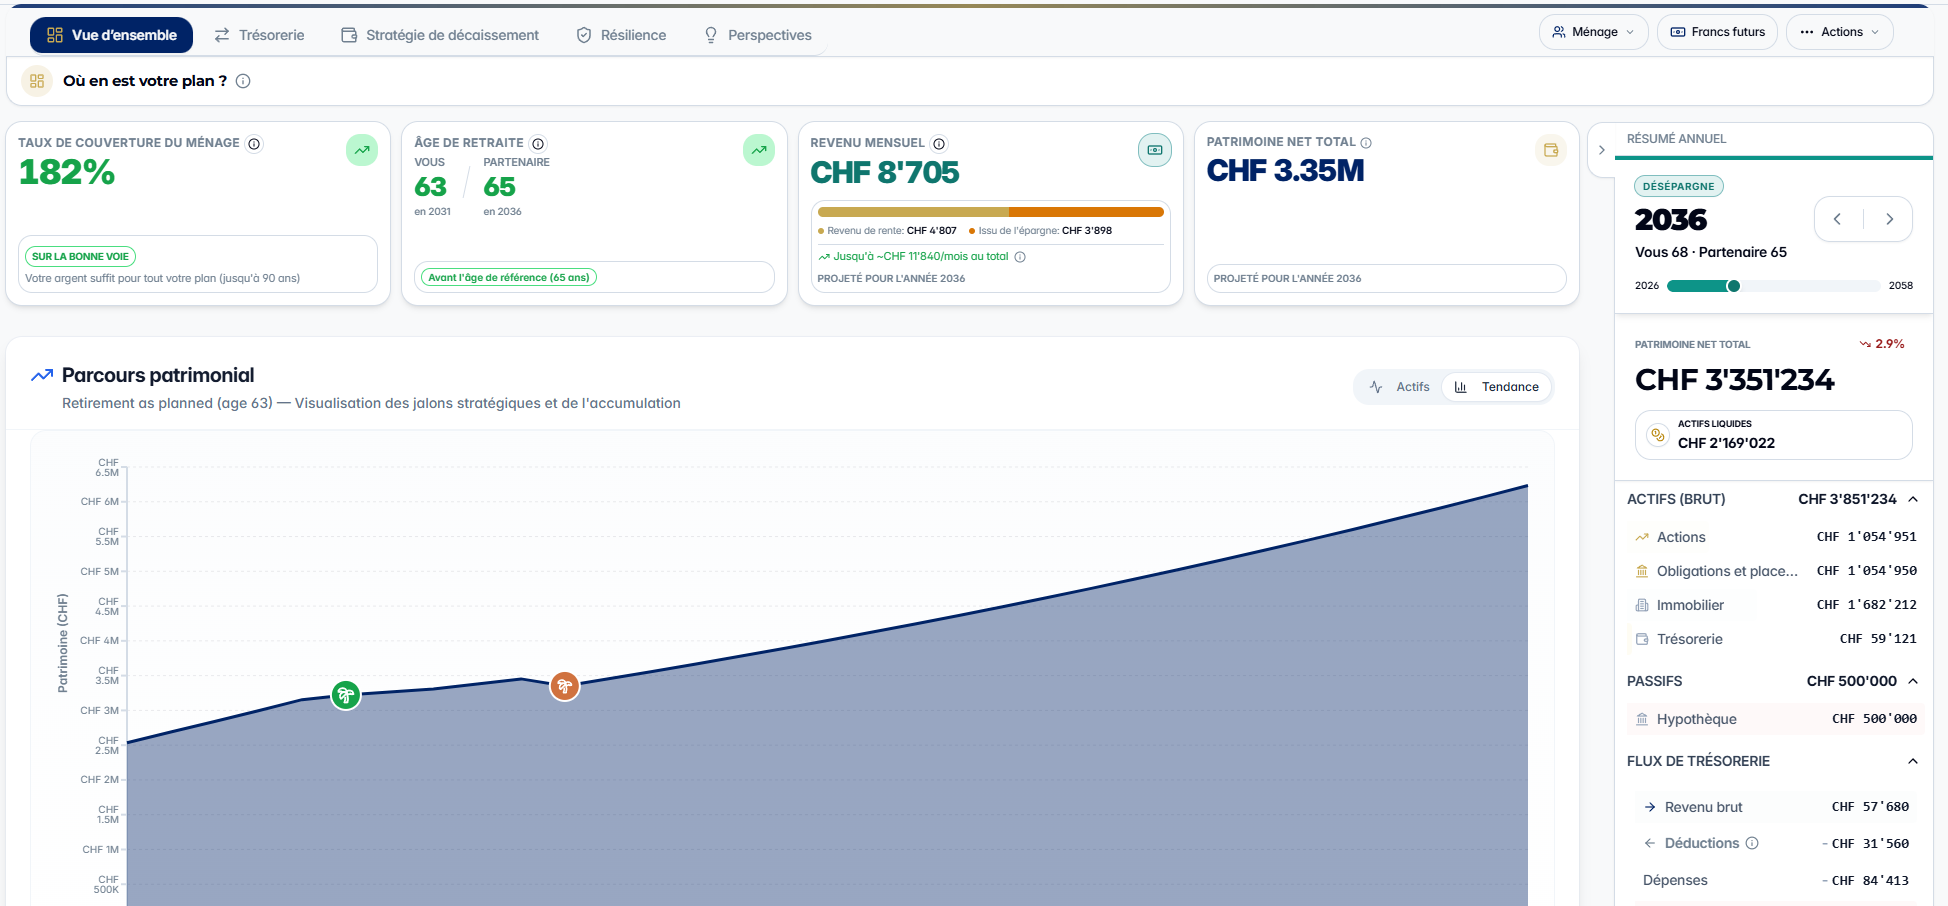The image size is (1948, 906).
Task: Go to the Résilience tab
Action: click(621, 35)
